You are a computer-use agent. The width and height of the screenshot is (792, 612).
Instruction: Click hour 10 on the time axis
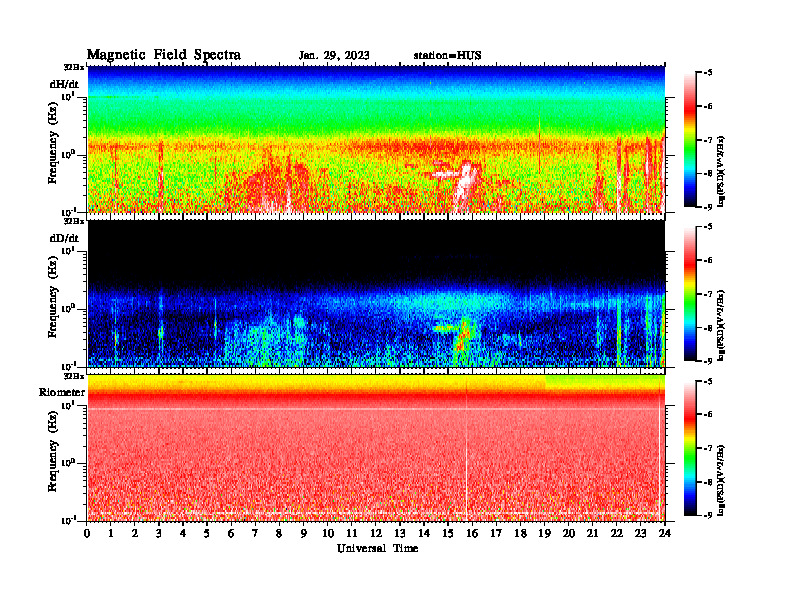(328, 534)
